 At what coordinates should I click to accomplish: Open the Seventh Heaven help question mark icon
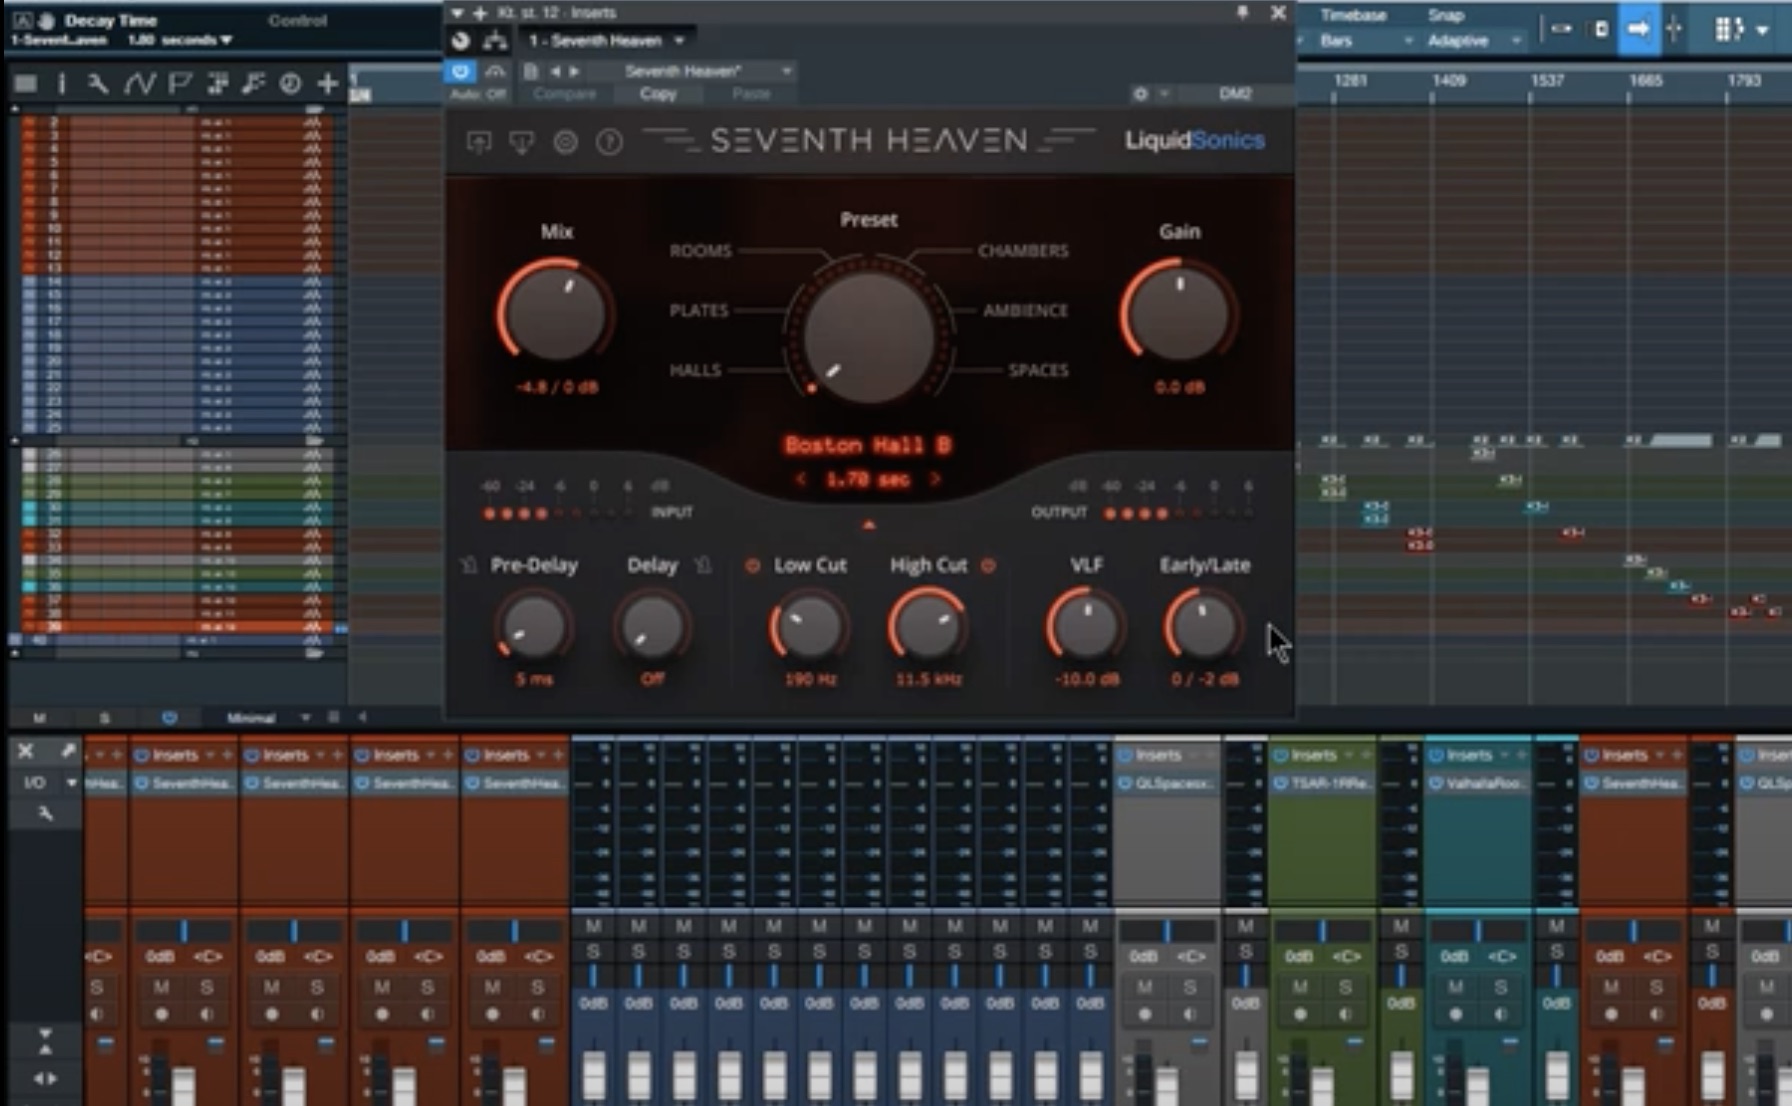[x=610, y=142]
